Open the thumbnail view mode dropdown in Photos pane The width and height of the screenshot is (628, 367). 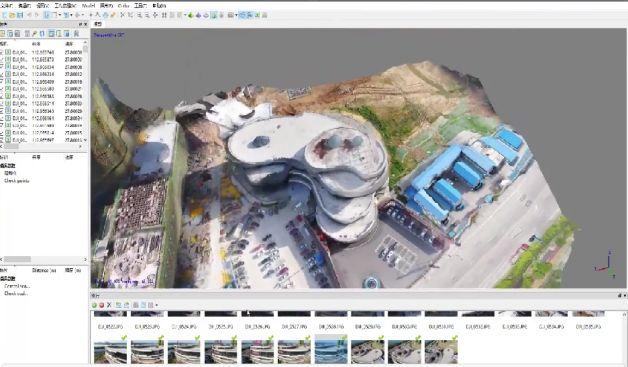156,305
